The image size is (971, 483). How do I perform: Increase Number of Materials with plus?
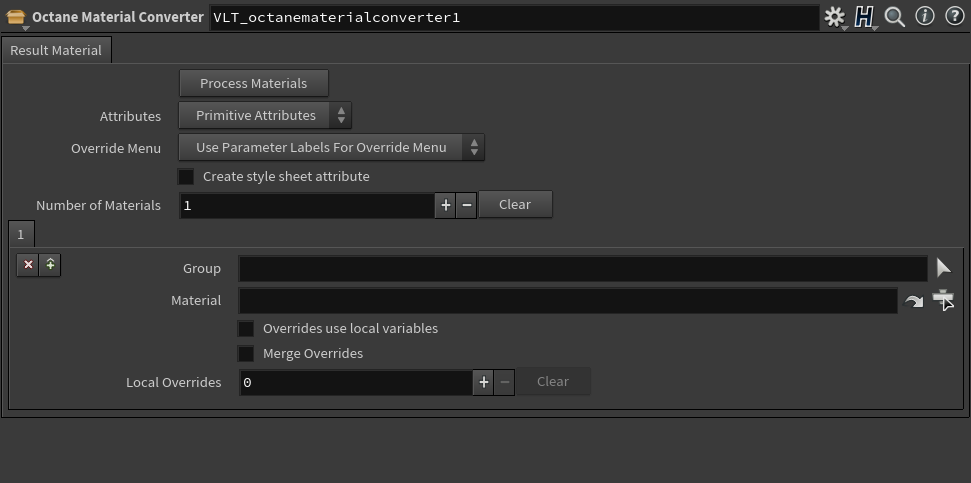pyautogui.click(x=445, y=205)
